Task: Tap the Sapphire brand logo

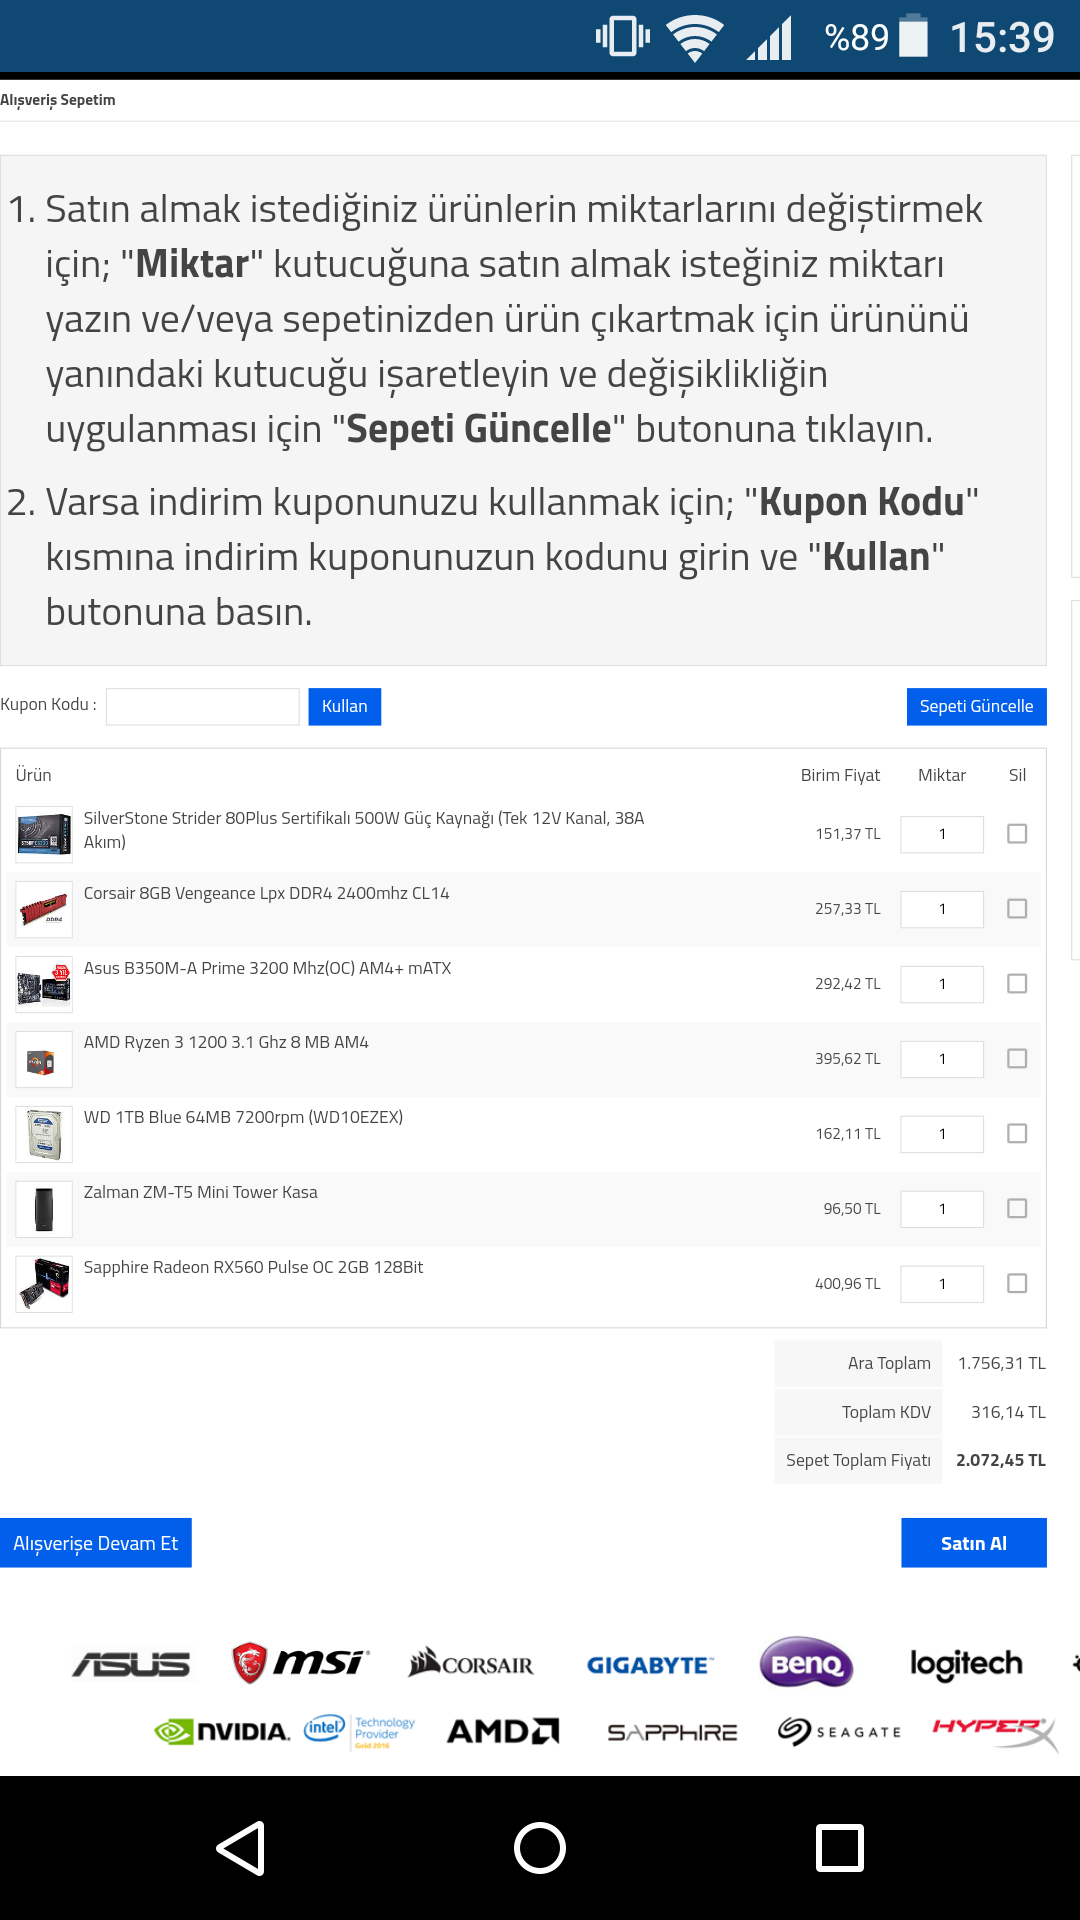Action: (672, 1732)
